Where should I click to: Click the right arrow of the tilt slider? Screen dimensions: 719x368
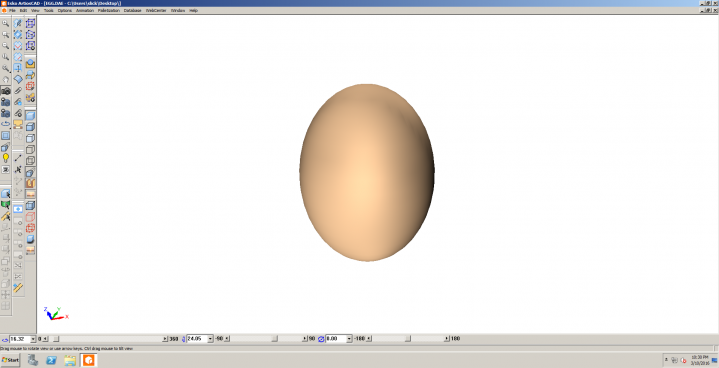pyautogui.click(x=305, y=339)
